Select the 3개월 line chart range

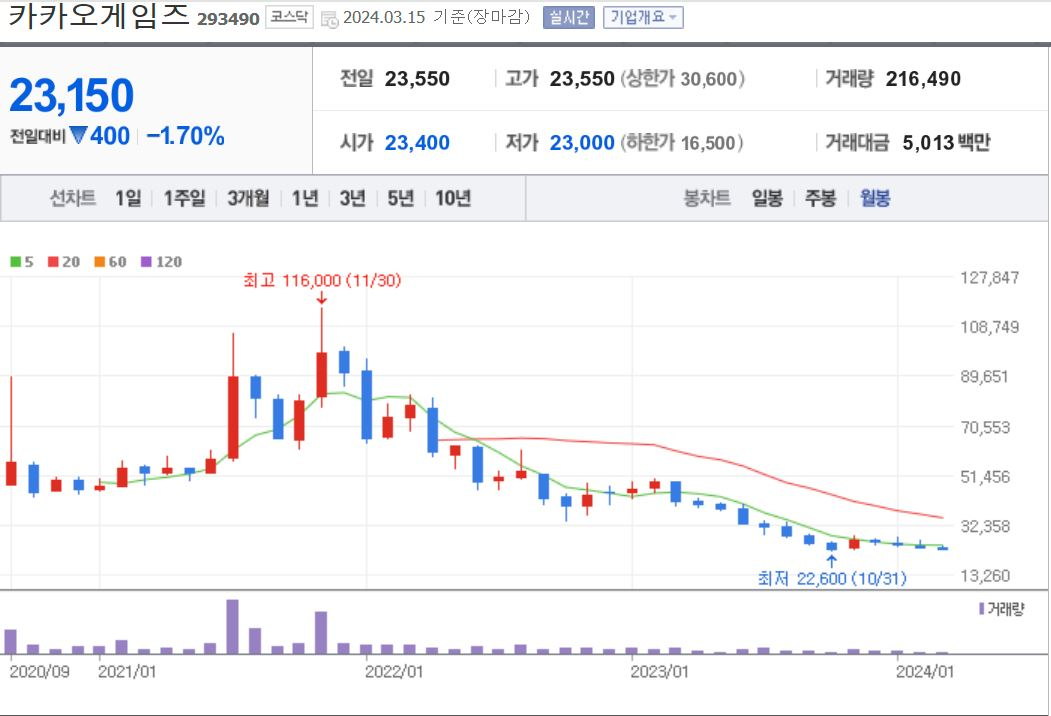[x=248, y=198]
